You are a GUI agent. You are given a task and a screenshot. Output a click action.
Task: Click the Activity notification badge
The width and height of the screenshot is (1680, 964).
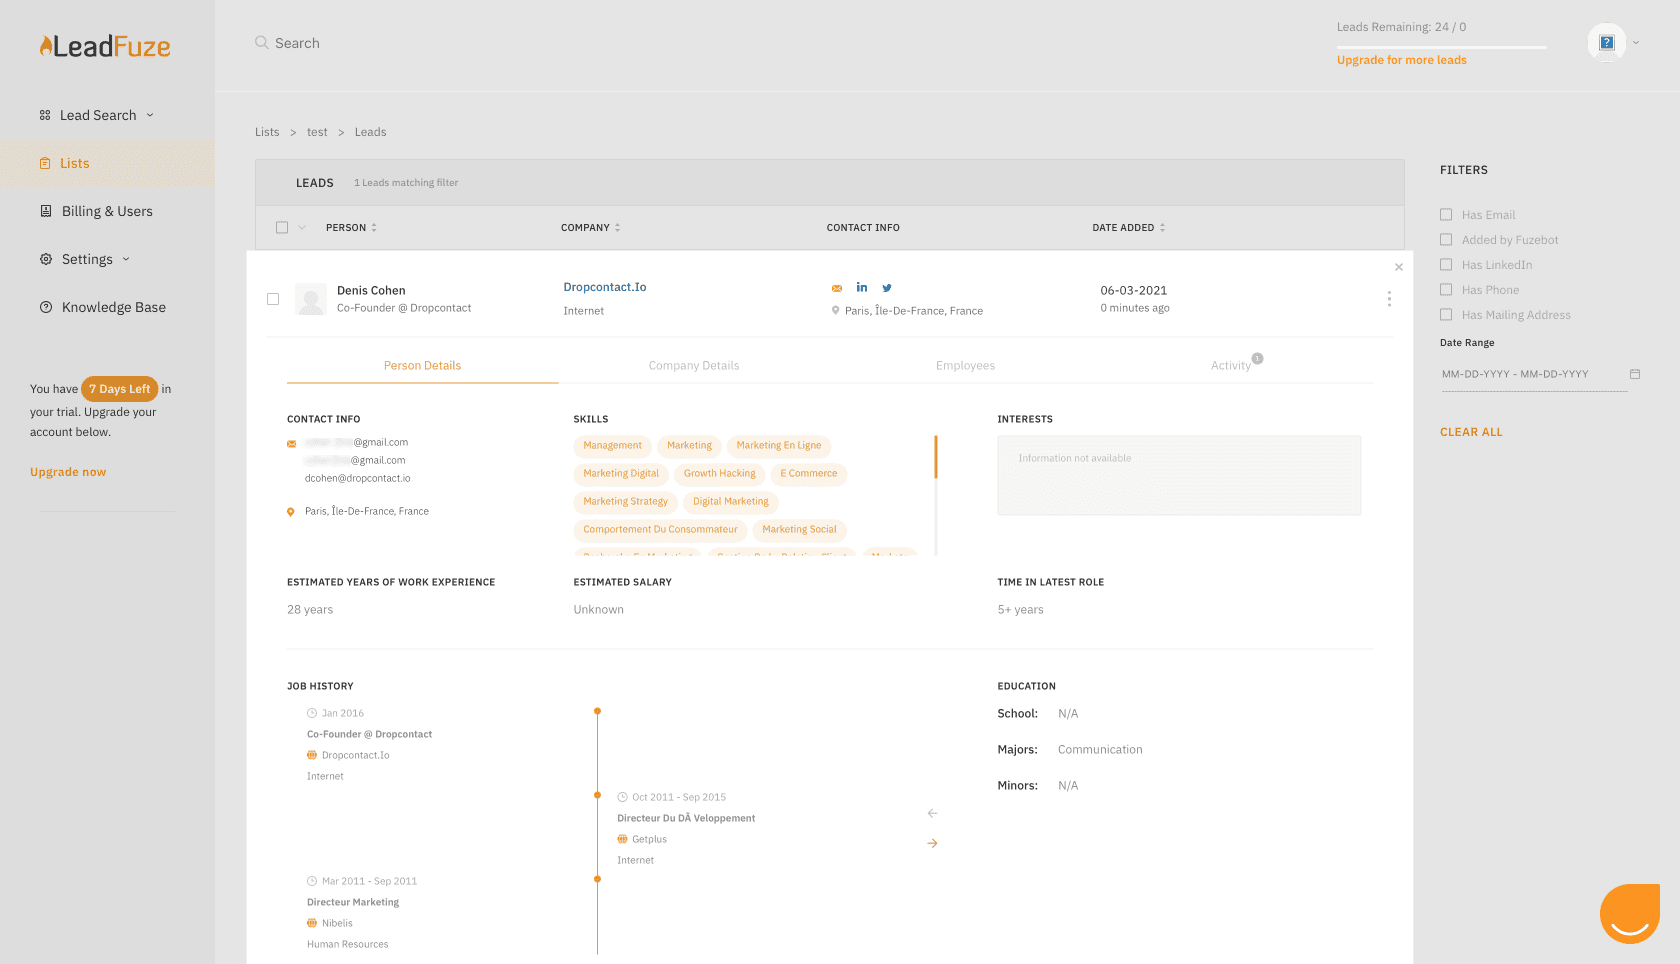tap(1258, 358)
